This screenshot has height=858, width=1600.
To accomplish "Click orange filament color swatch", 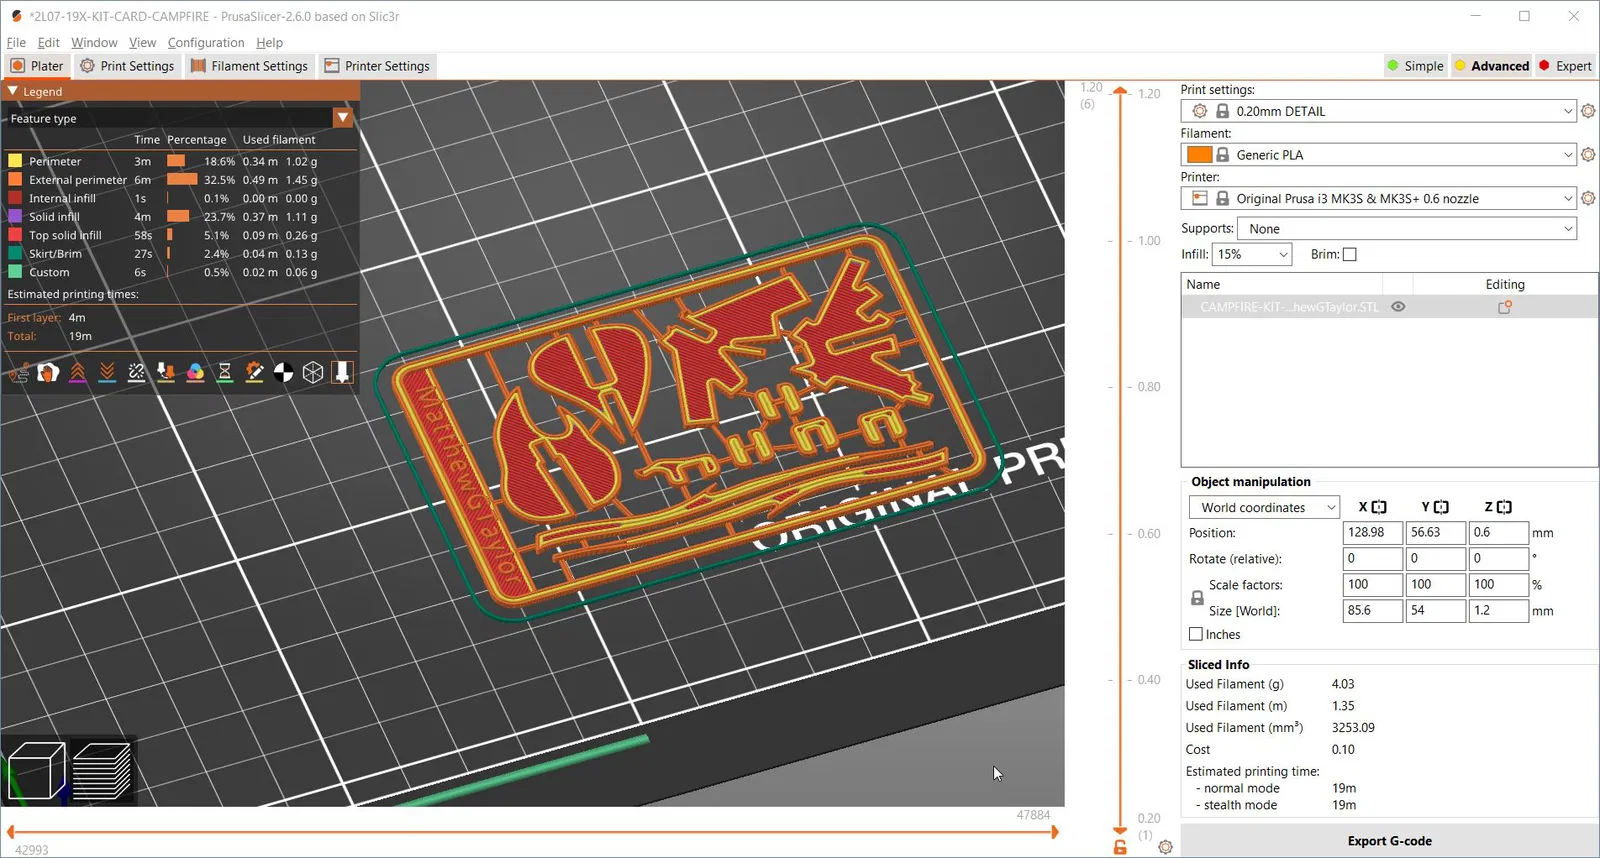I will click(x=1199, y=155).
